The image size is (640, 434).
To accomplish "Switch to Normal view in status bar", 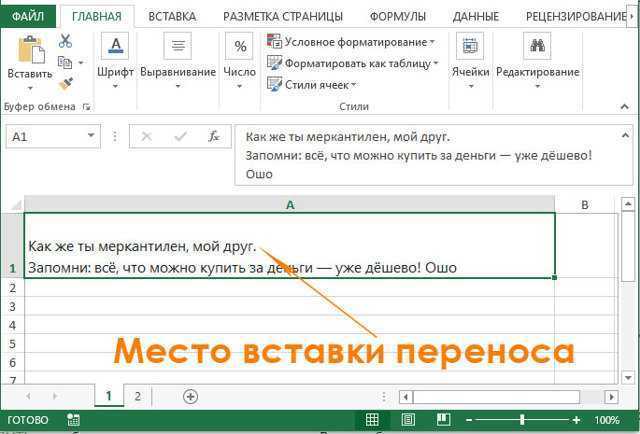I will (x=371, y=420).
